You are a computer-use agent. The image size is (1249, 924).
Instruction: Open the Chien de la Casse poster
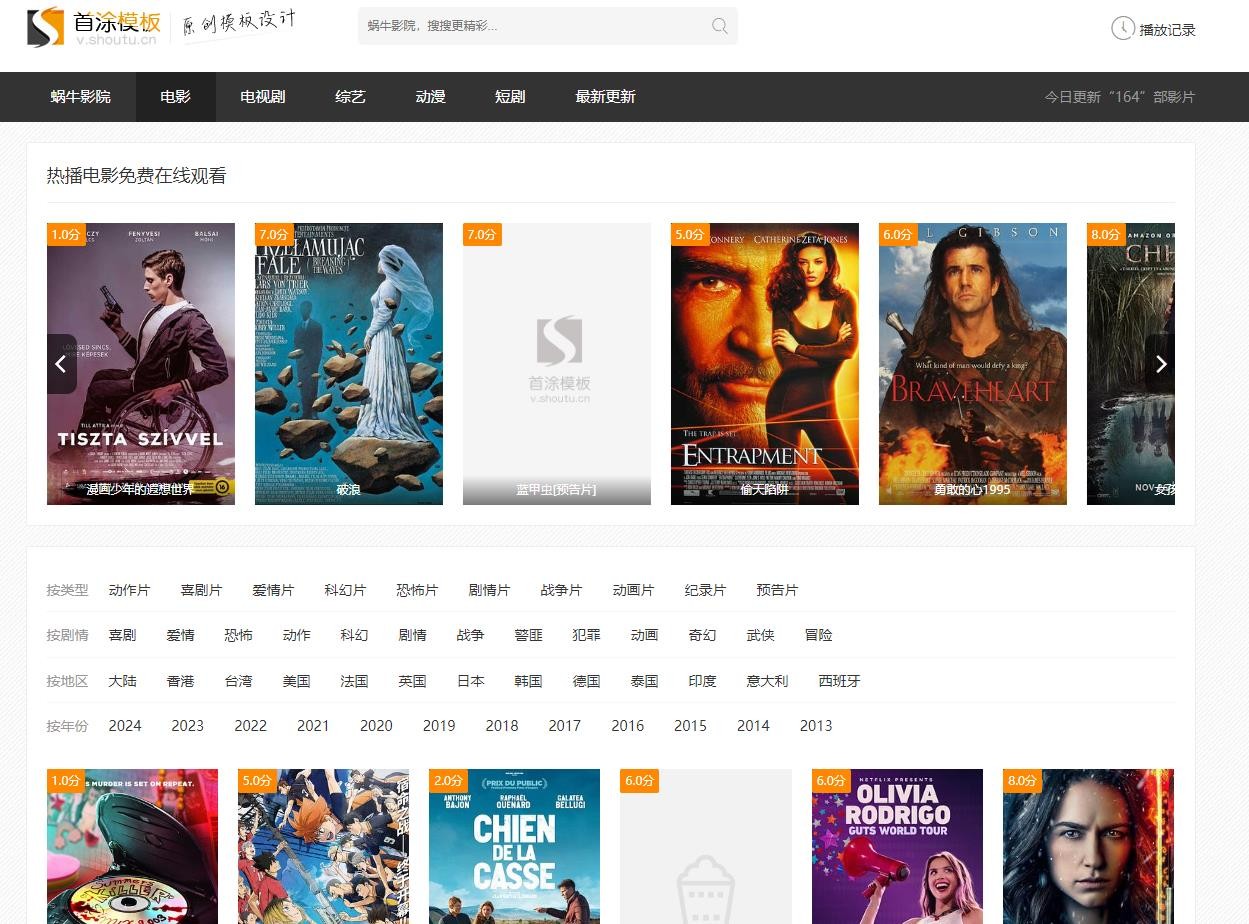pos(514,846)
